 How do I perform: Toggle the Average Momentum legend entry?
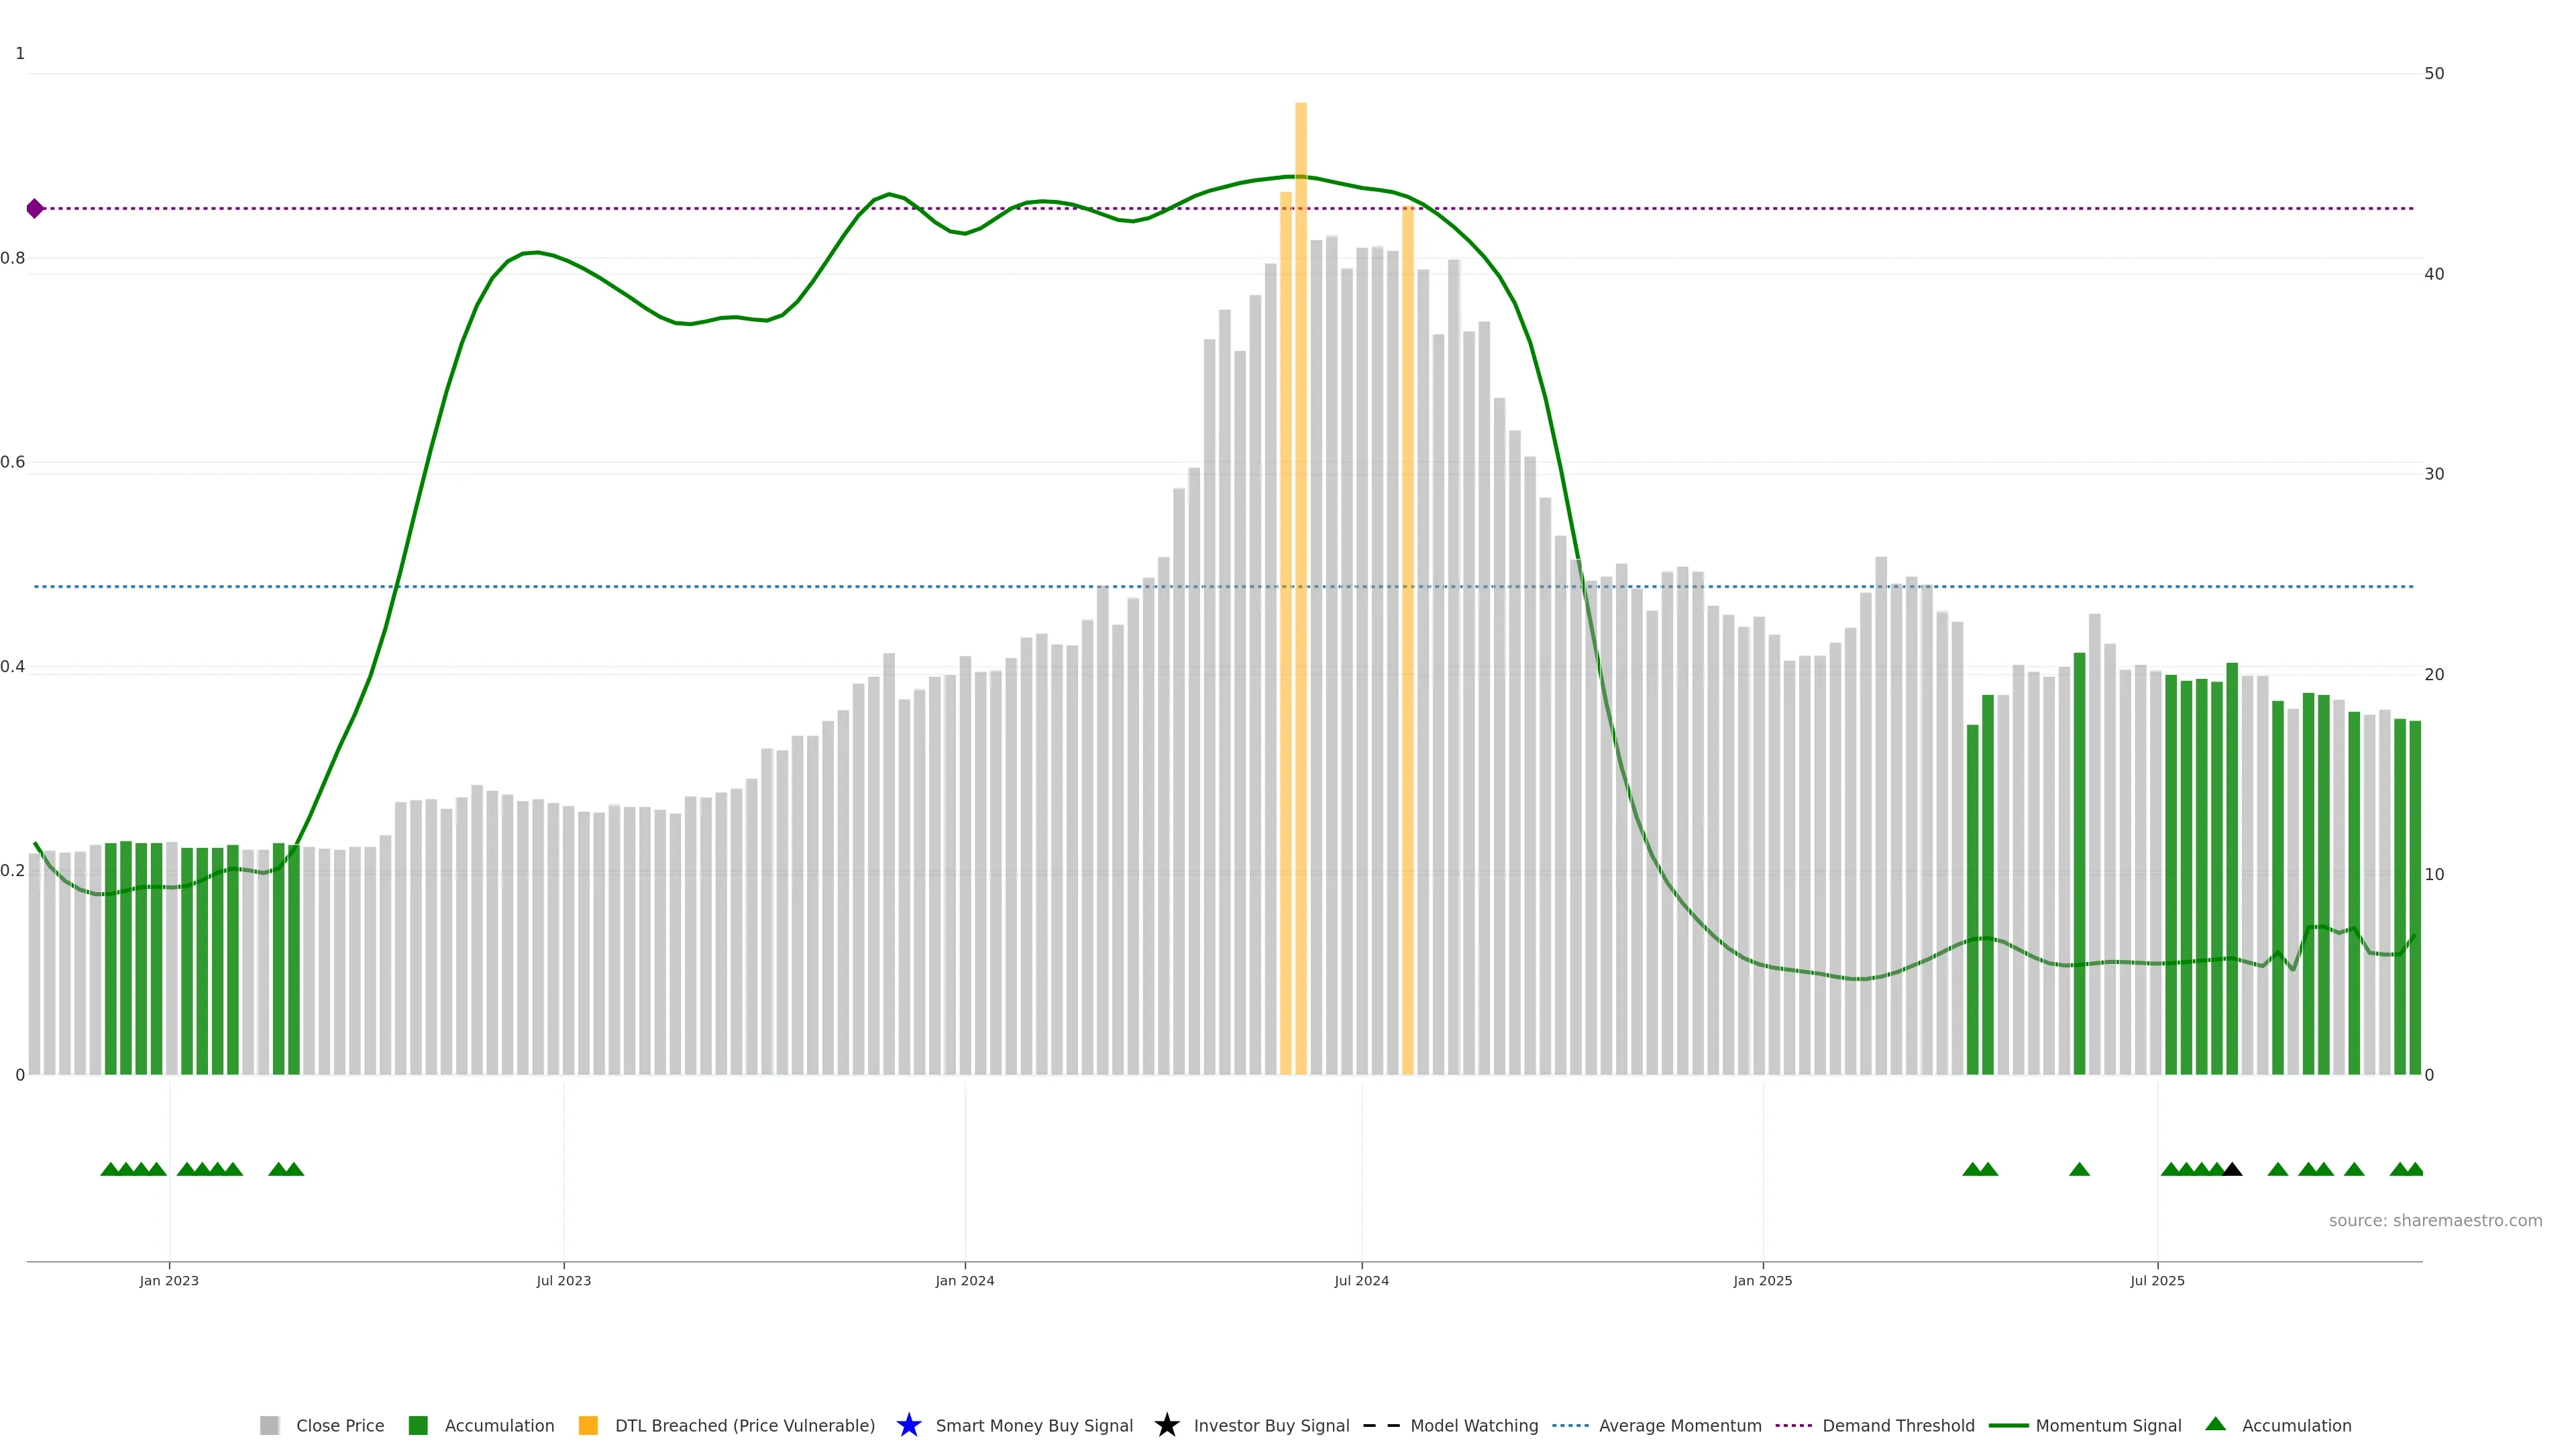click(1679, 1425)
